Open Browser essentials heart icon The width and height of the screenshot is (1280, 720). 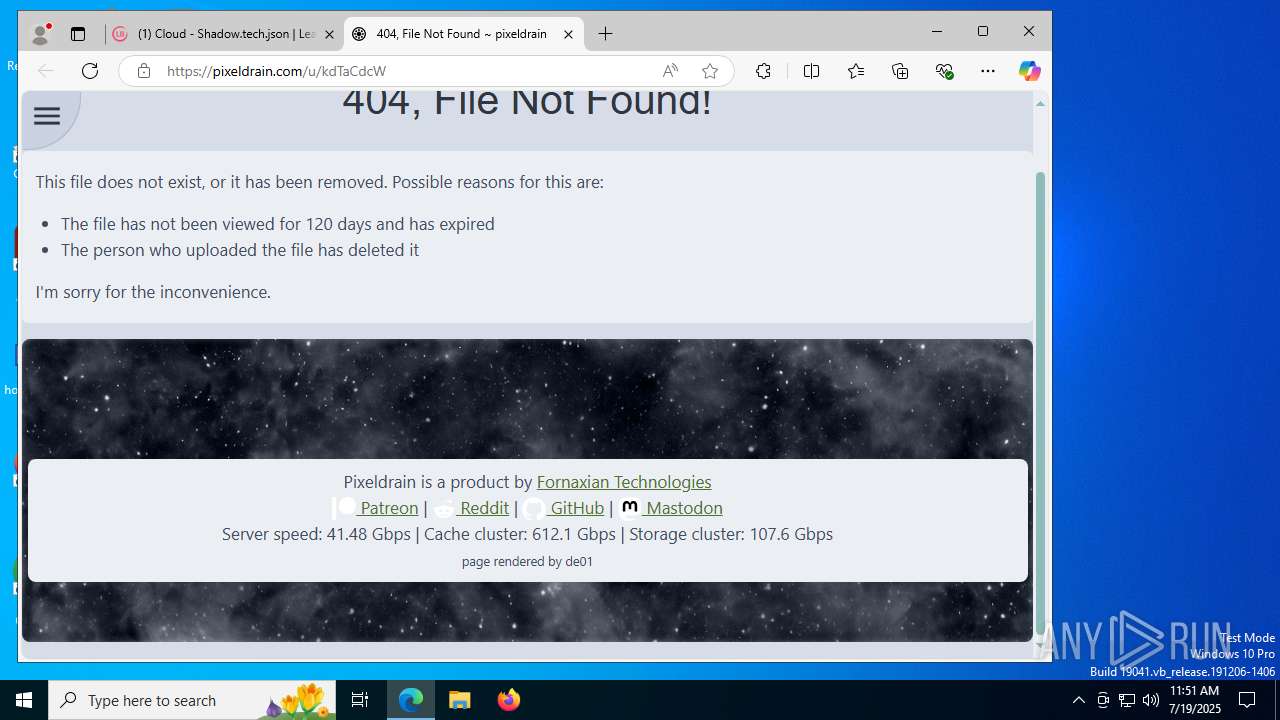[x=944, y=71]
